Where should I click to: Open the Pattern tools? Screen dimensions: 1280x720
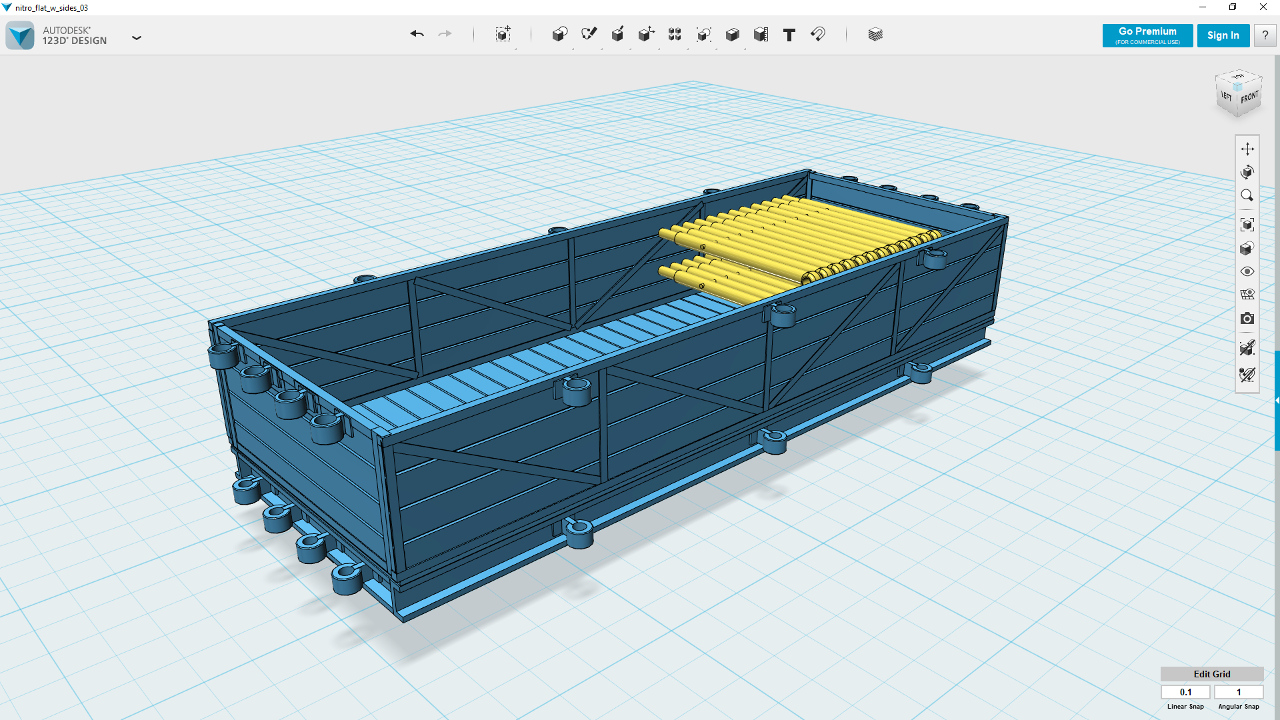point(675,34)
